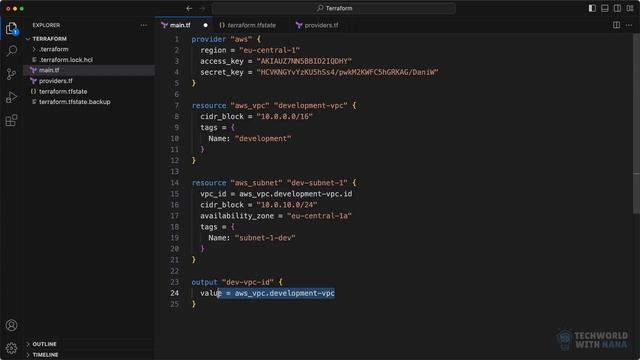Viewport: 640px width, 360px height.
Task: Split the editor to the right
Action: coord(616,25)
